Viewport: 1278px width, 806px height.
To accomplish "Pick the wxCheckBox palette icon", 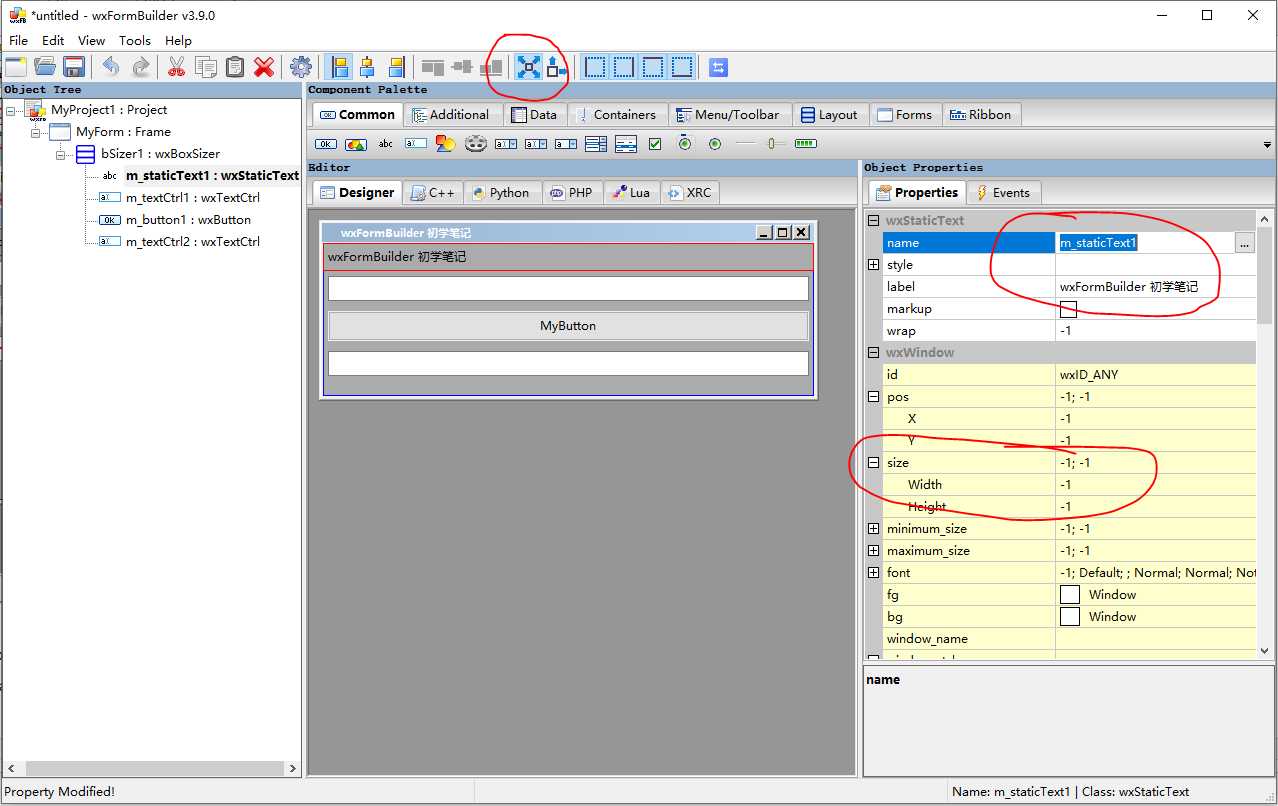I will coord(655,144).
